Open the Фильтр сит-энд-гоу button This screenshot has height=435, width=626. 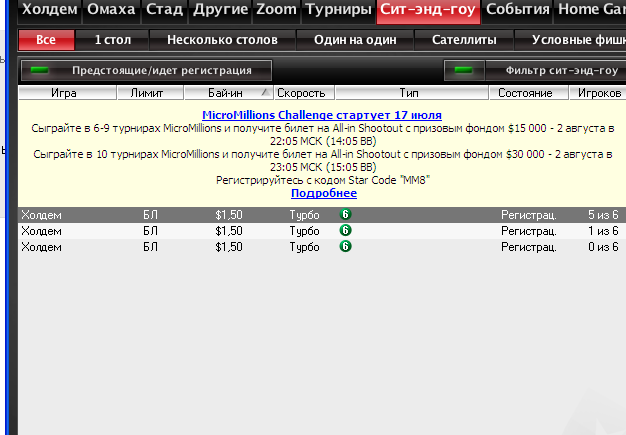[556, 71]
